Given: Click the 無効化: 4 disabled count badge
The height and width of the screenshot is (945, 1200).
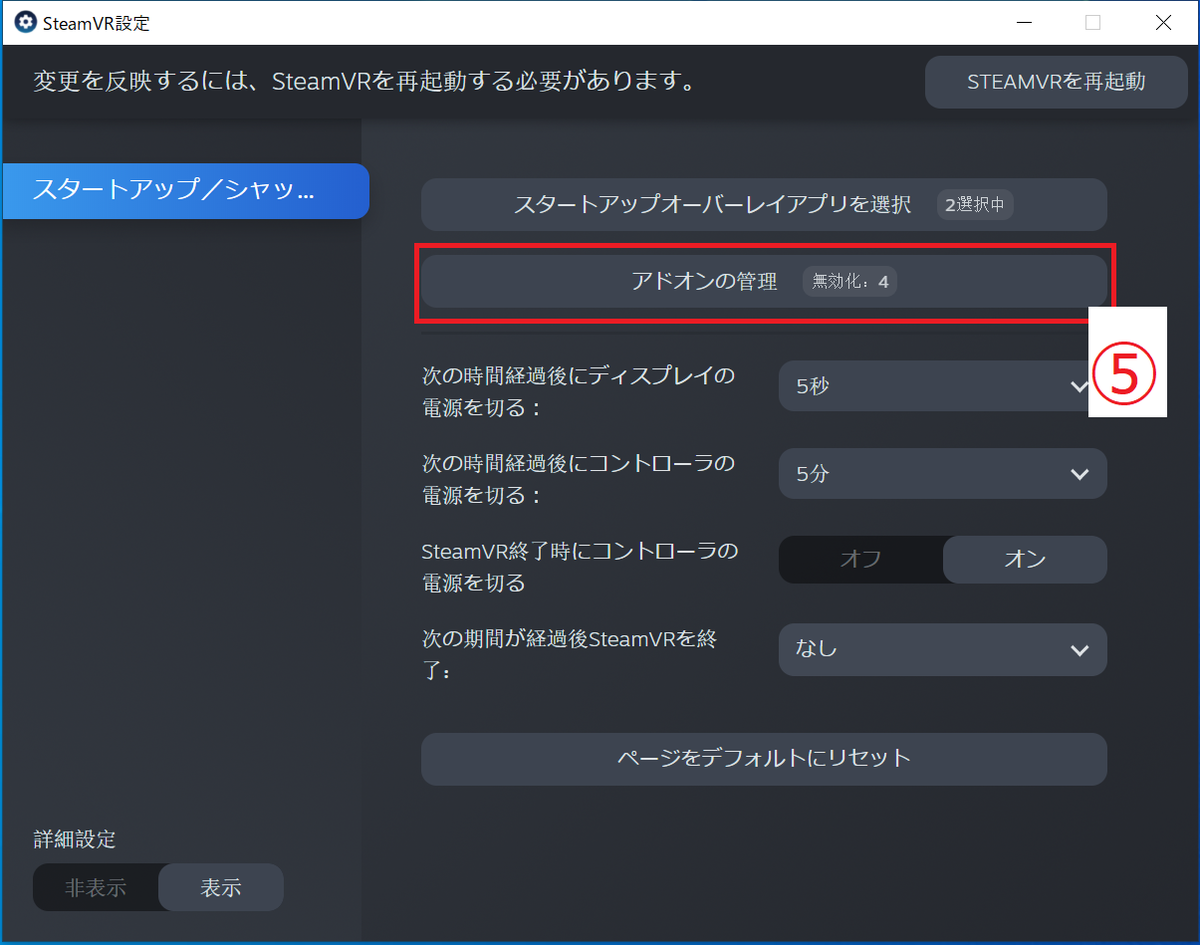Looking at the screenshot, I should click(849, 281).
